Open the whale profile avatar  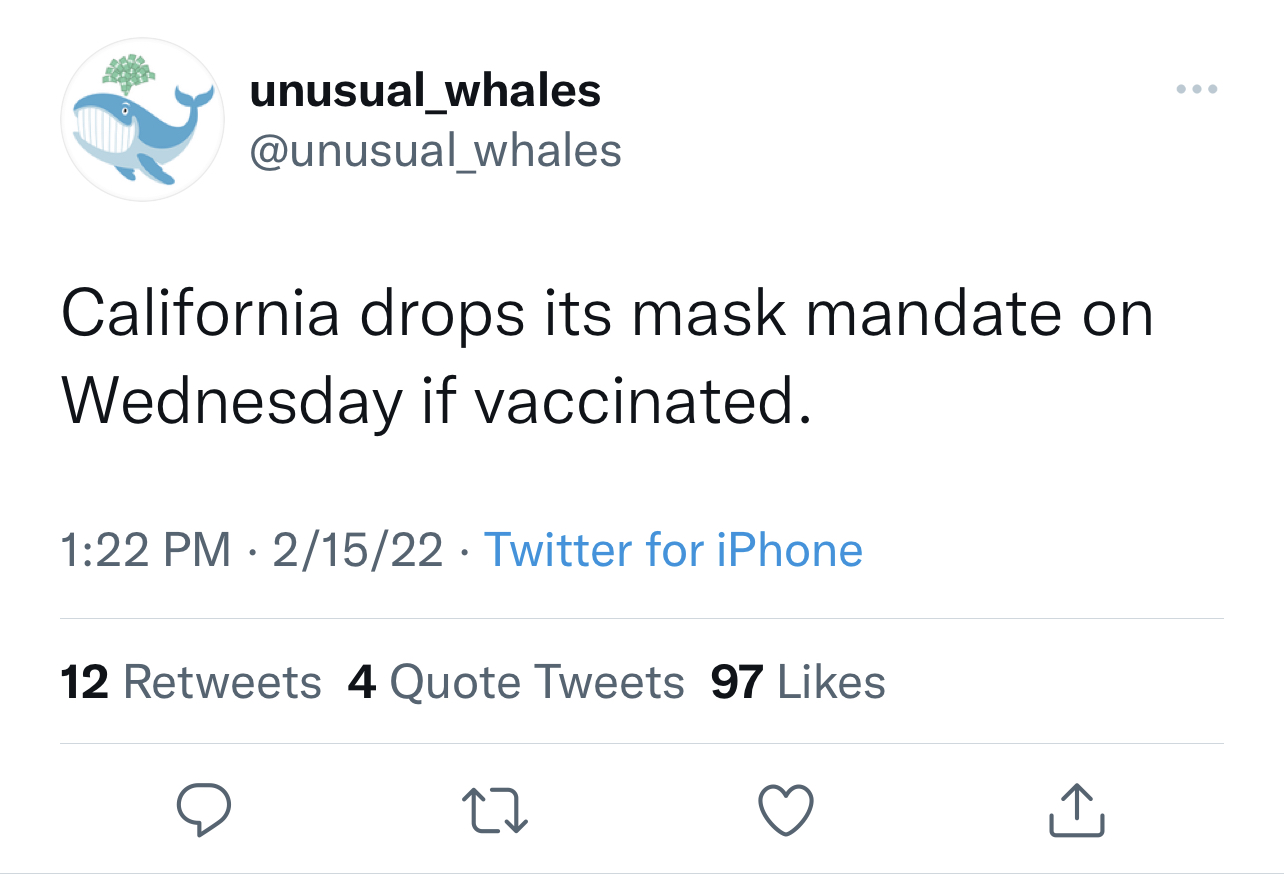click(143, 120)
